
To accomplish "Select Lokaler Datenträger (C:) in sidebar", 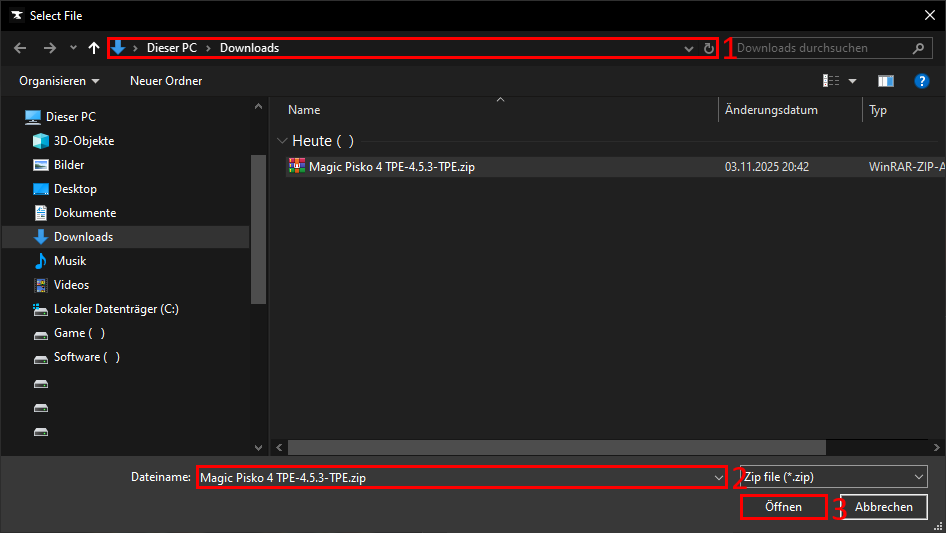I will tap(116, 309).
